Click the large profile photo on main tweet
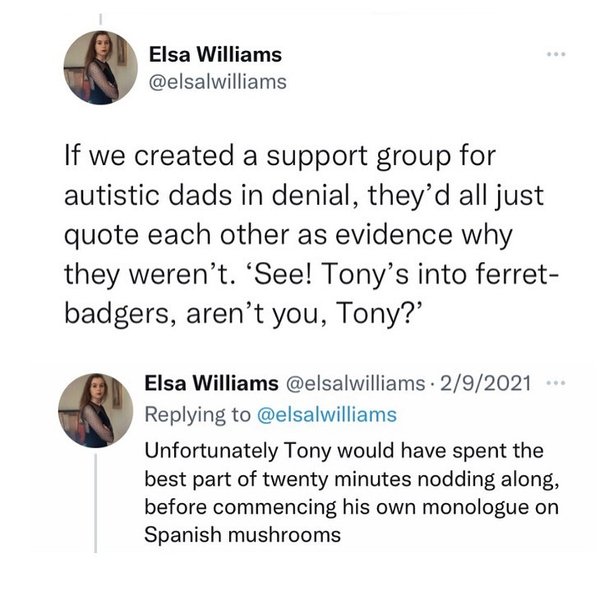This screenshot has width=609, height=600. tap(102, 67)
